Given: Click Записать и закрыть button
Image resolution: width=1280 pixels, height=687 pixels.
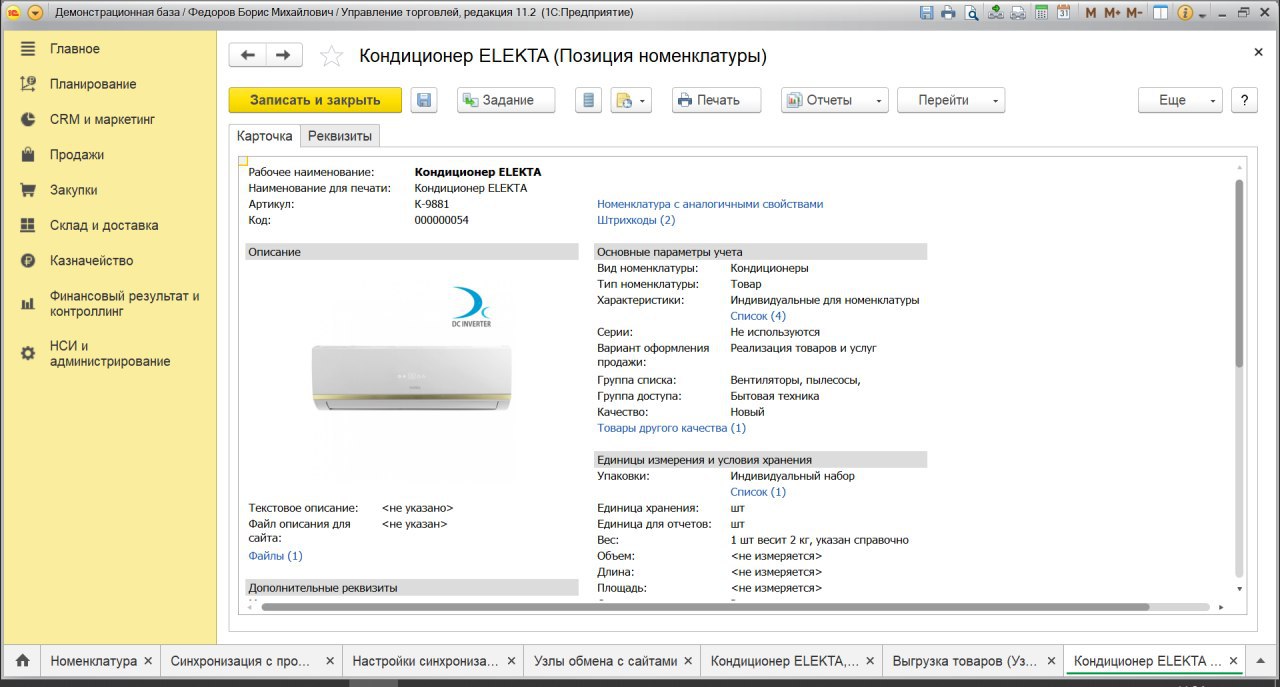Looking at the screenshot, I should tap(315, 100).
